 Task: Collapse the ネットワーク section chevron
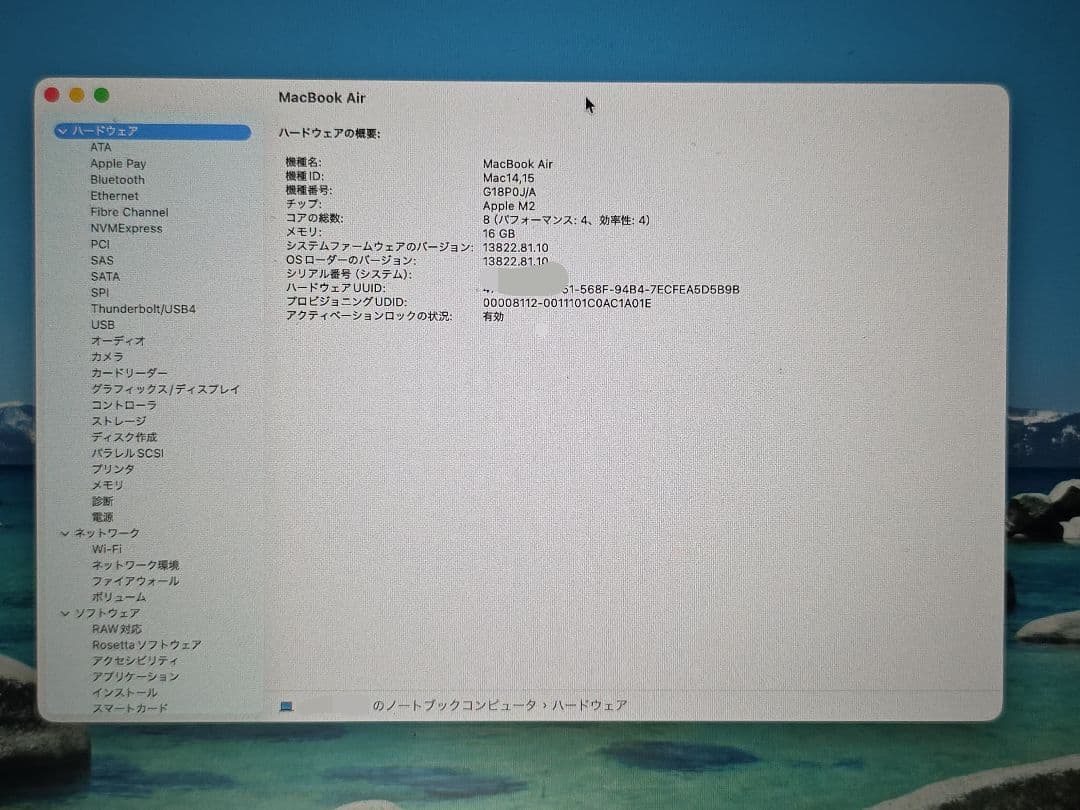point(65,533)
